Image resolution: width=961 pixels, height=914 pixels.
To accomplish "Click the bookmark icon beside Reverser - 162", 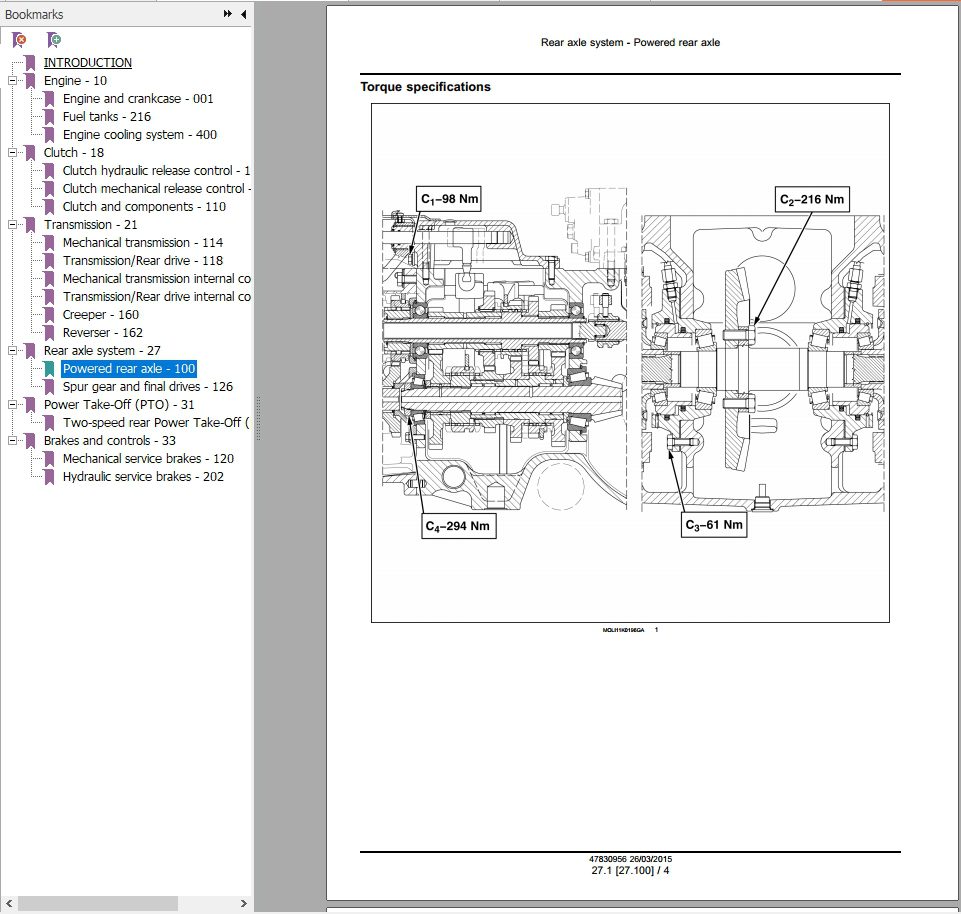I will (x=48, y=332).
